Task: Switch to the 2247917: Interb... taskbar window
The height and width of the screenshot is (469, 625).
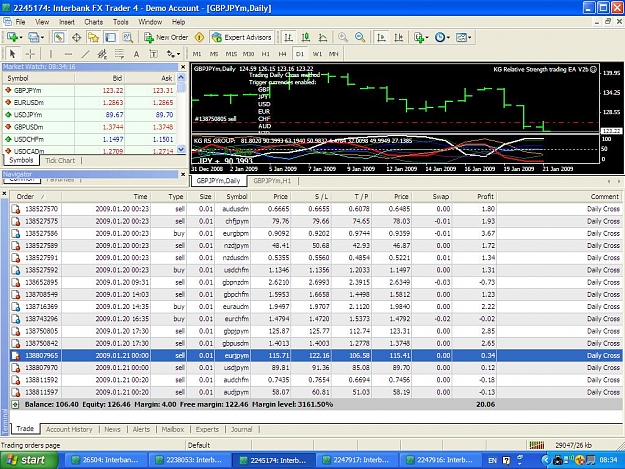Action: coord(356,460)
